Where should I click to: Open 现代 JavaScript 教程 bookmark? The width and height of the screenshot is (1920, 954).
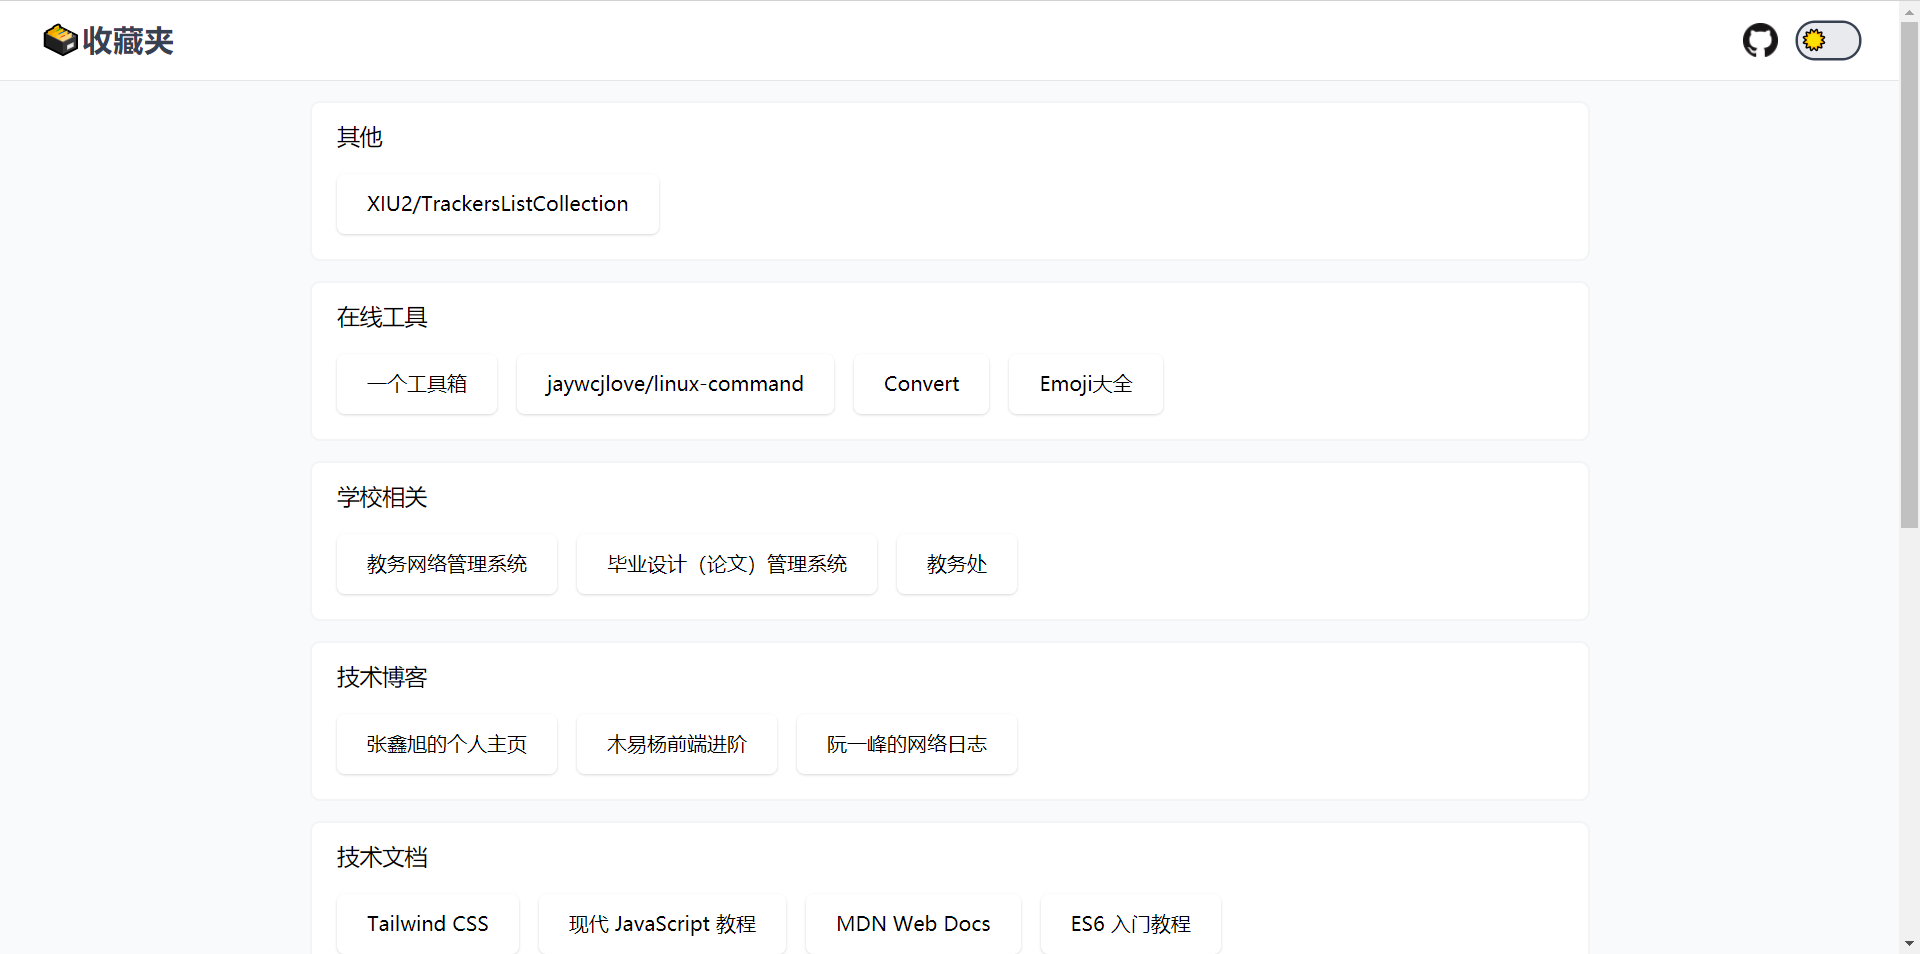pos(662,924)
